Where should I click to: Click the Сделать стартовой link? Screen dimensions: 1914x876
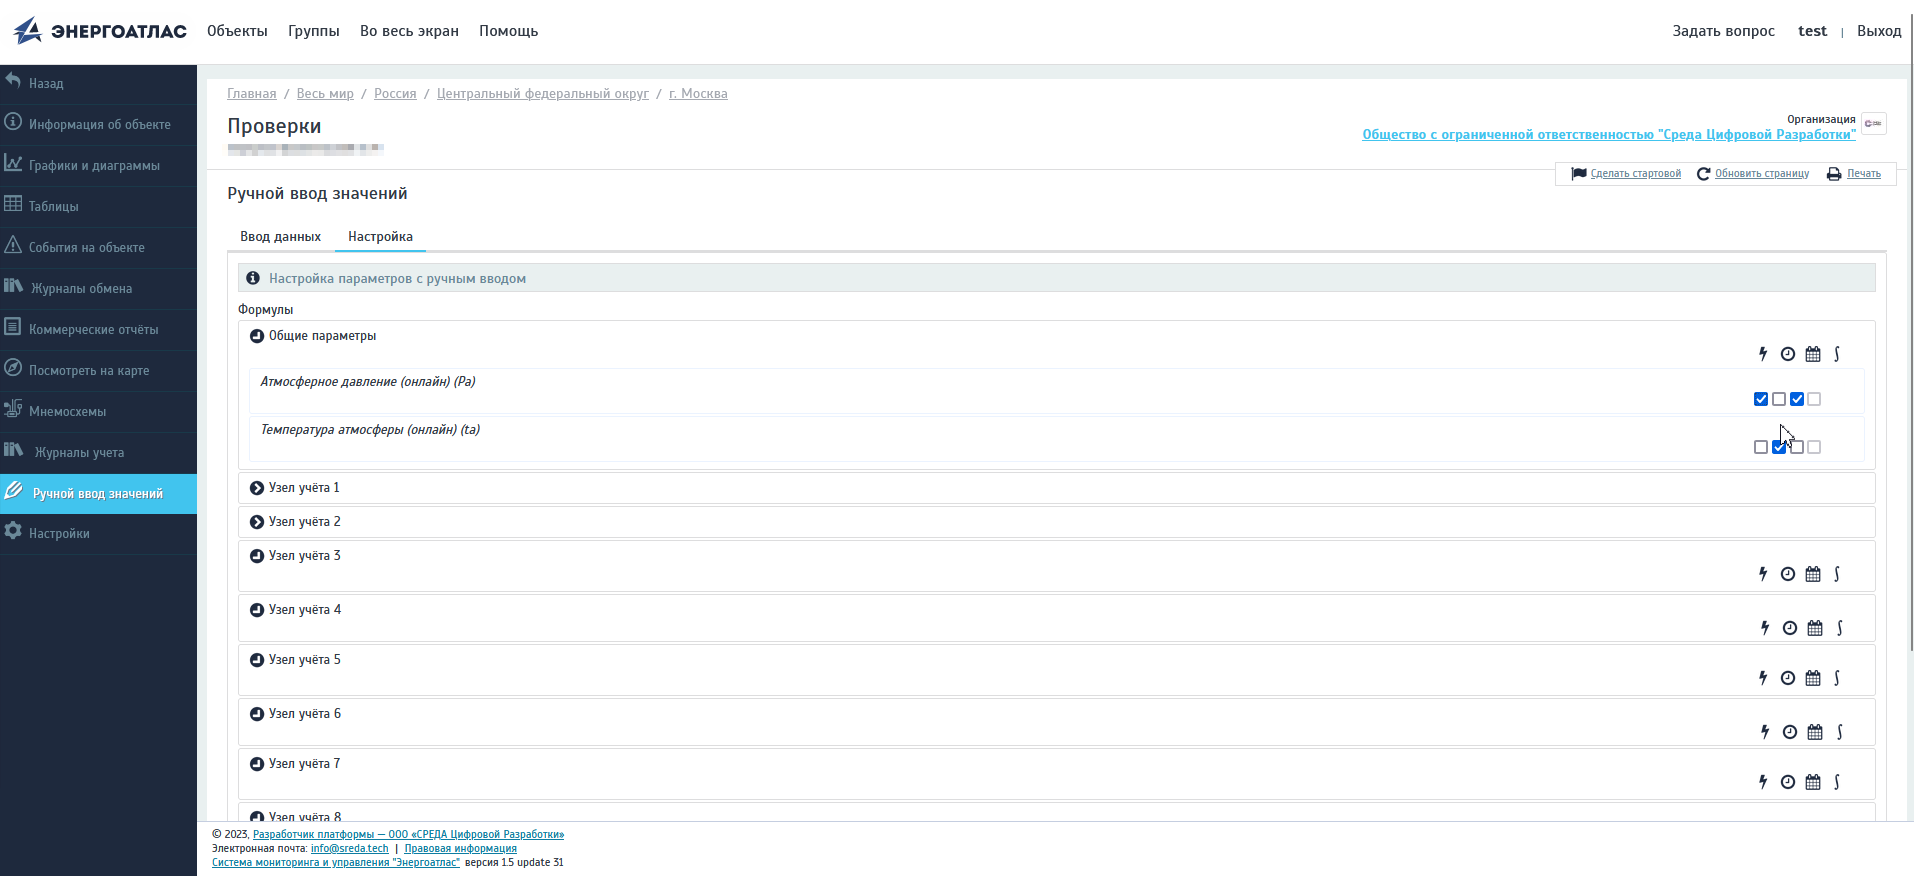coord(1635,174)
